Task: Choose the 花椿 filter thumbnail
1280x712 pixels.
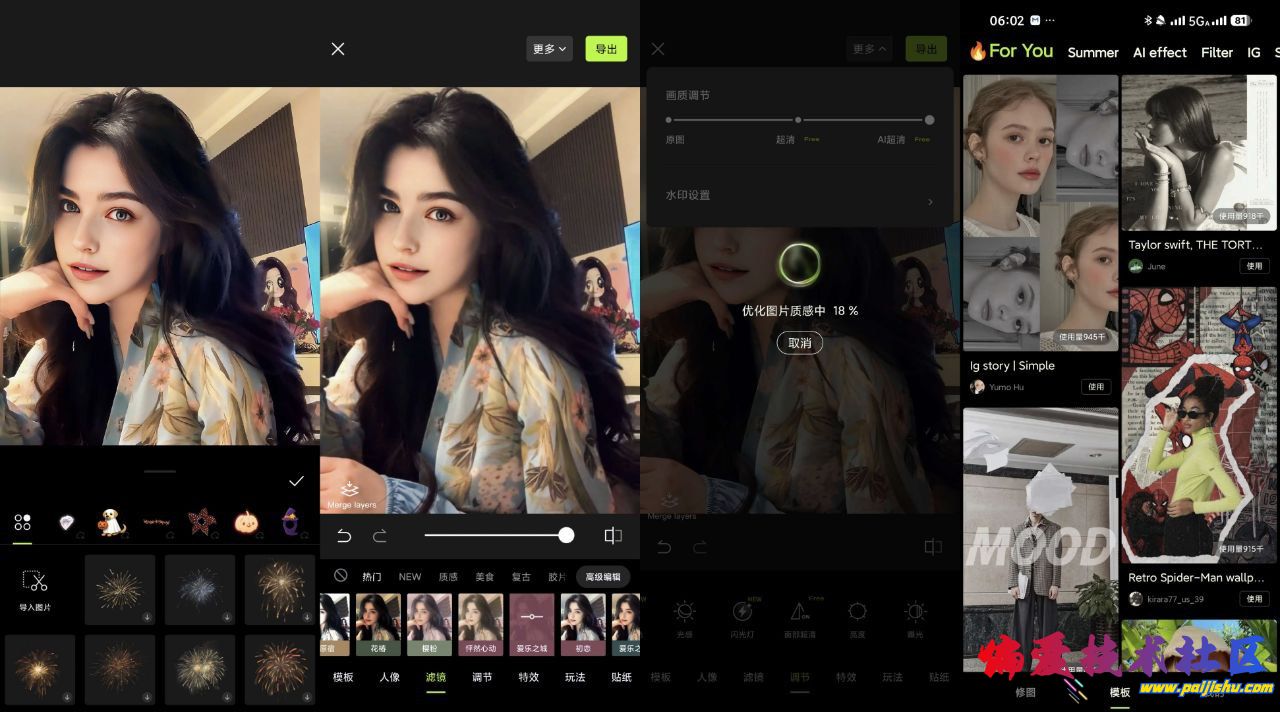Action: click(x=378, y=624)
